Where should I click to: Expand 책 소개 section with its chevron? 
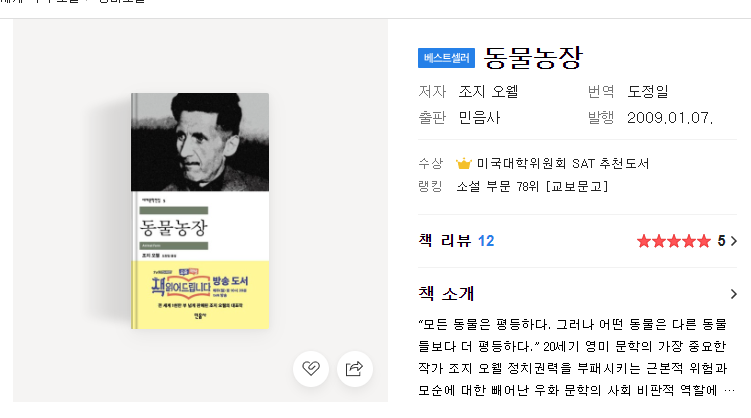point(734,294)
